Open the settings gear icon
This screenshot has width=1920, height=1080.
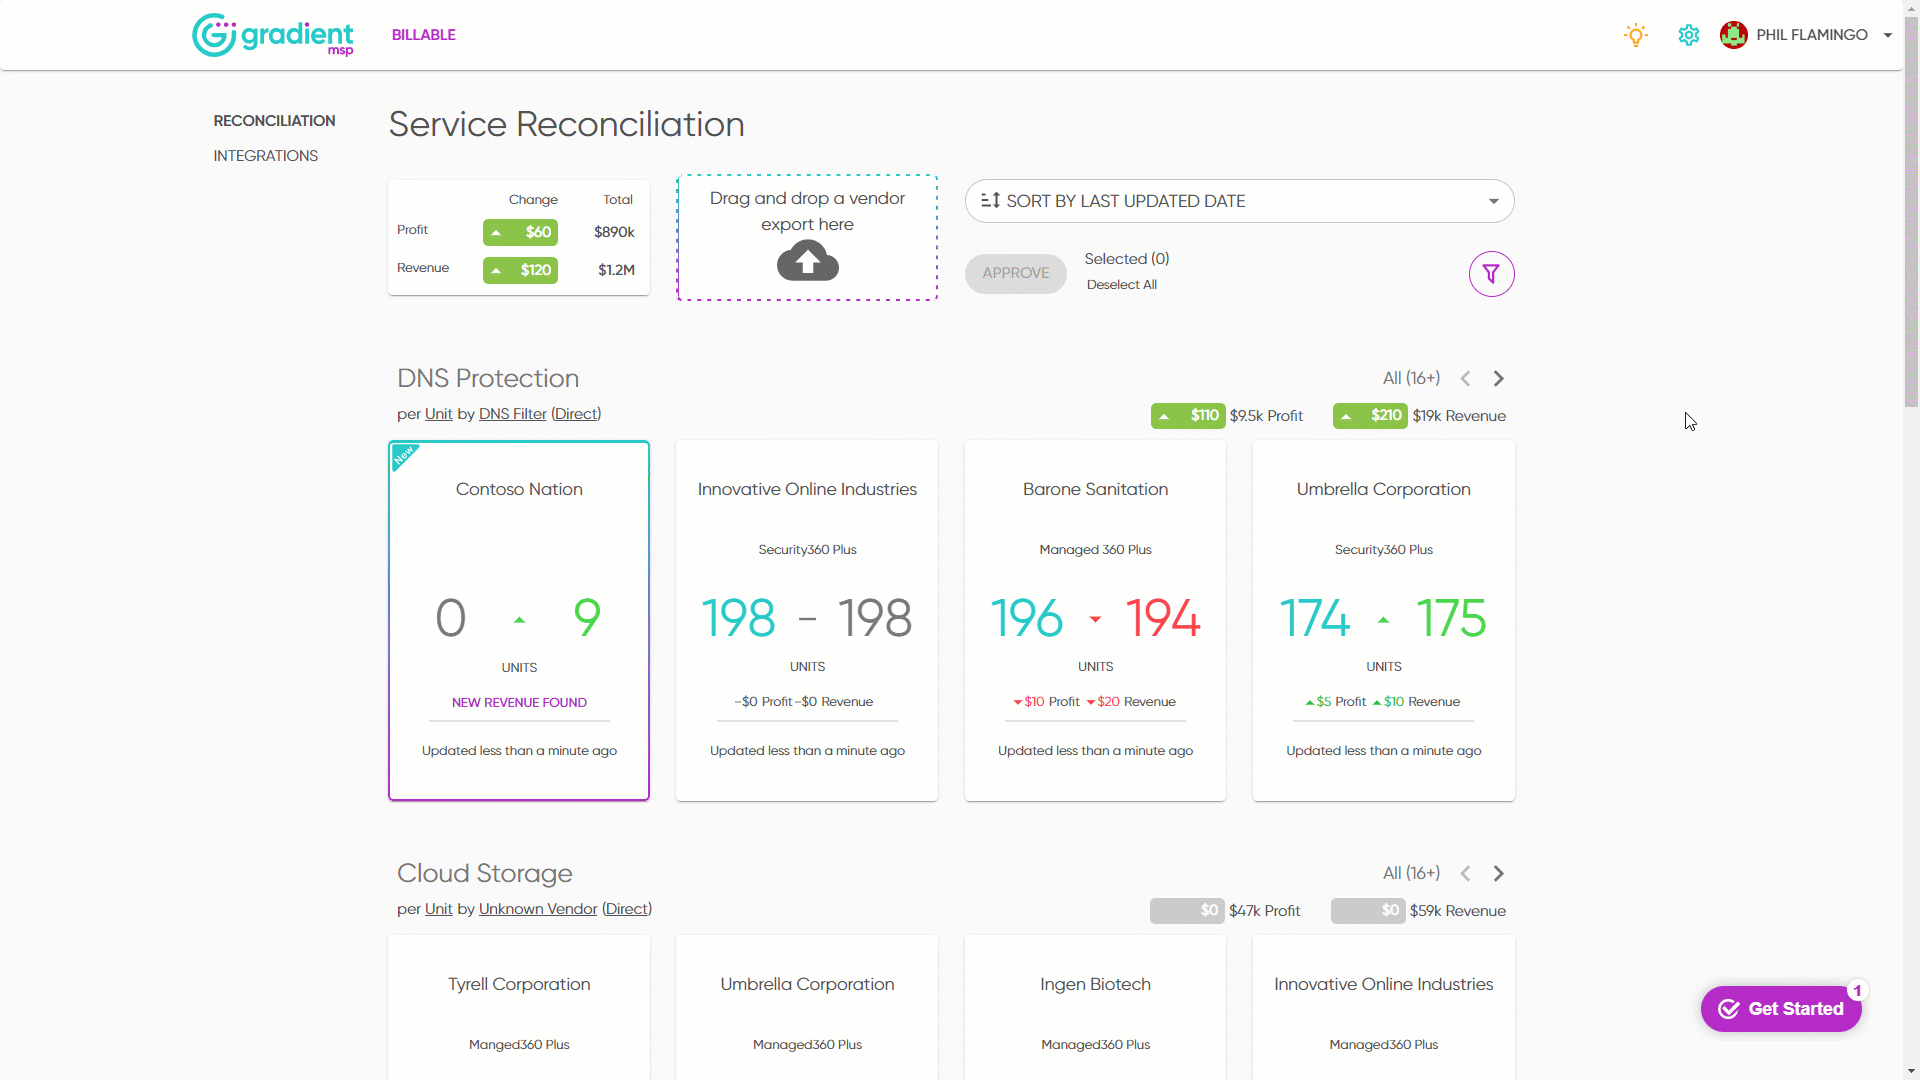(1689, 35)
